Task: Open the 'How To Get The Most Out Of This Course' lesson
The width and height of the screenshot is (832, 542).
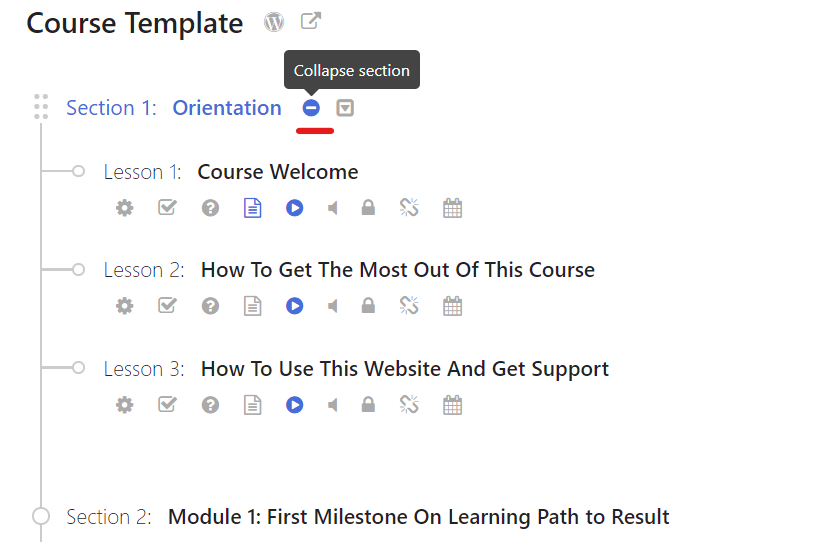Action: point(397,270)
